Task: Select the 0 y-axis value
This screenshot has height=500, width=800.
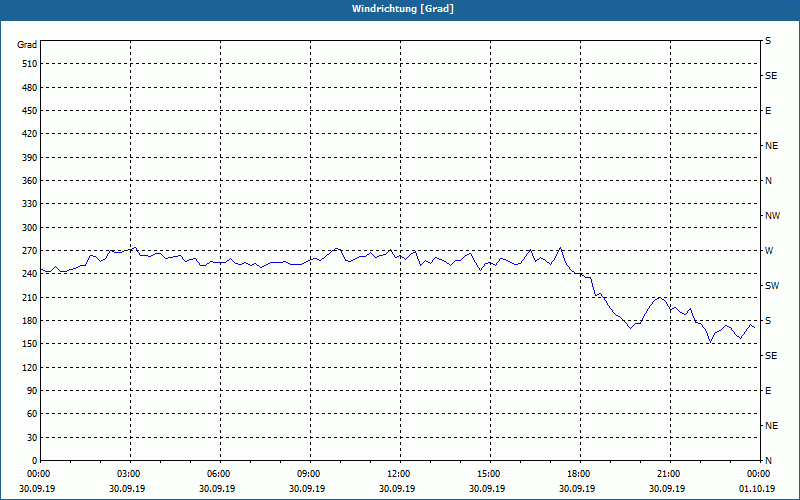Action: [x=34, y=461]
